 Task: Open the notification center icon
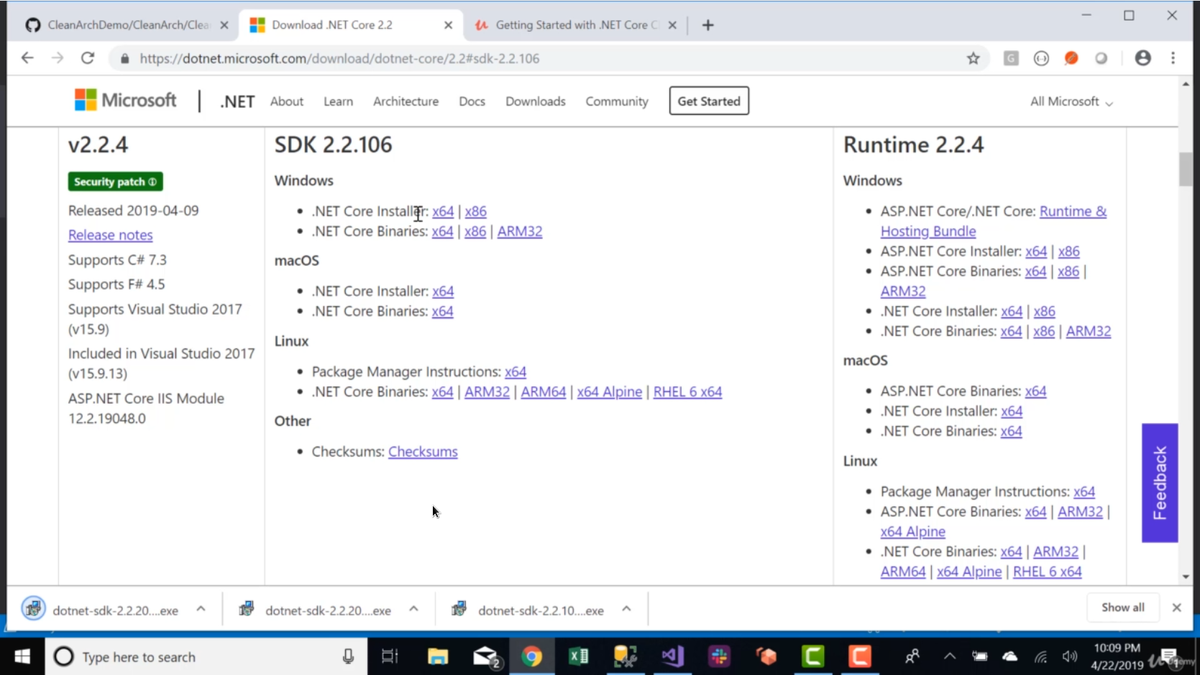(x=1168, y=657)
